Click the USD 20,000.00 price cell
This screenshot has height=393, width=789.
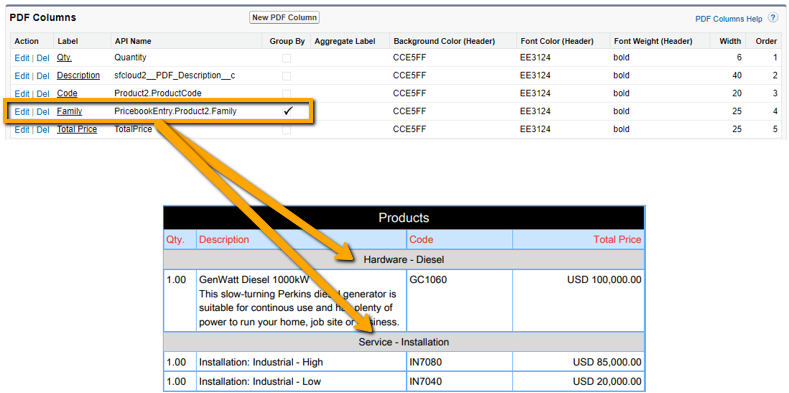pyautogui.click(x=578, y=381)
